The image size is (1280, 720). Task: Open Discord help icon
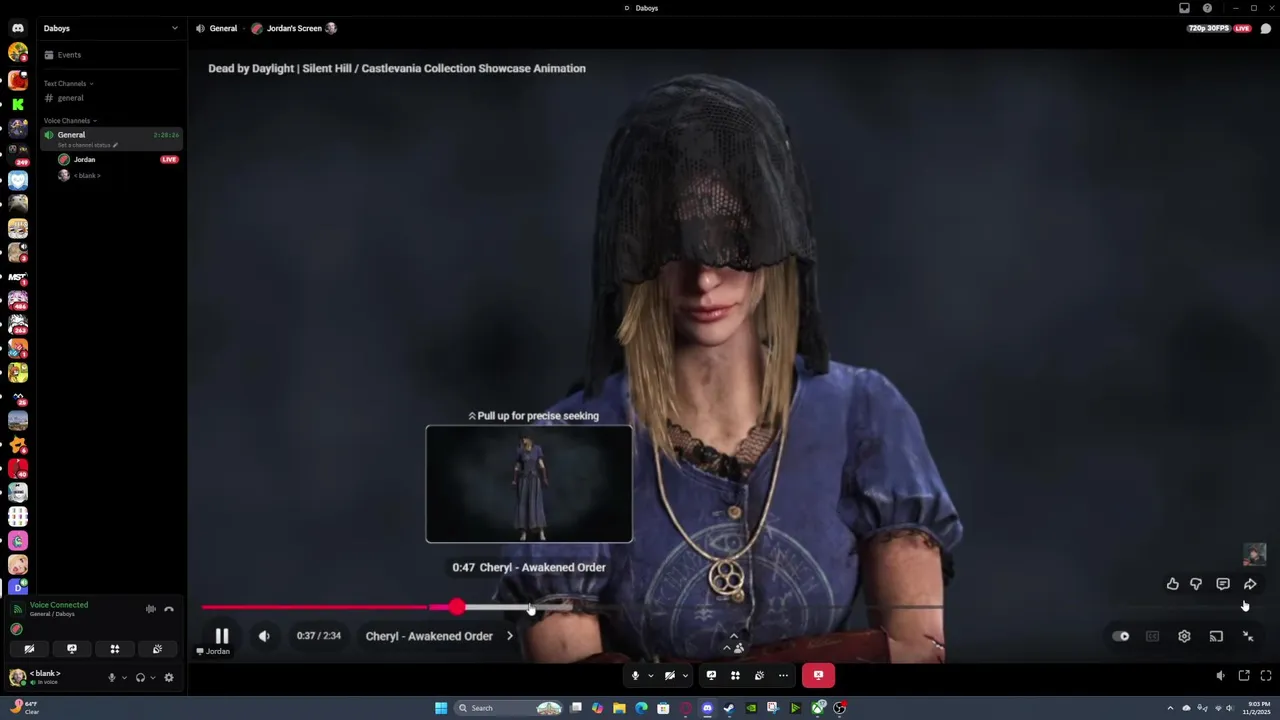tap(1208, 8)
